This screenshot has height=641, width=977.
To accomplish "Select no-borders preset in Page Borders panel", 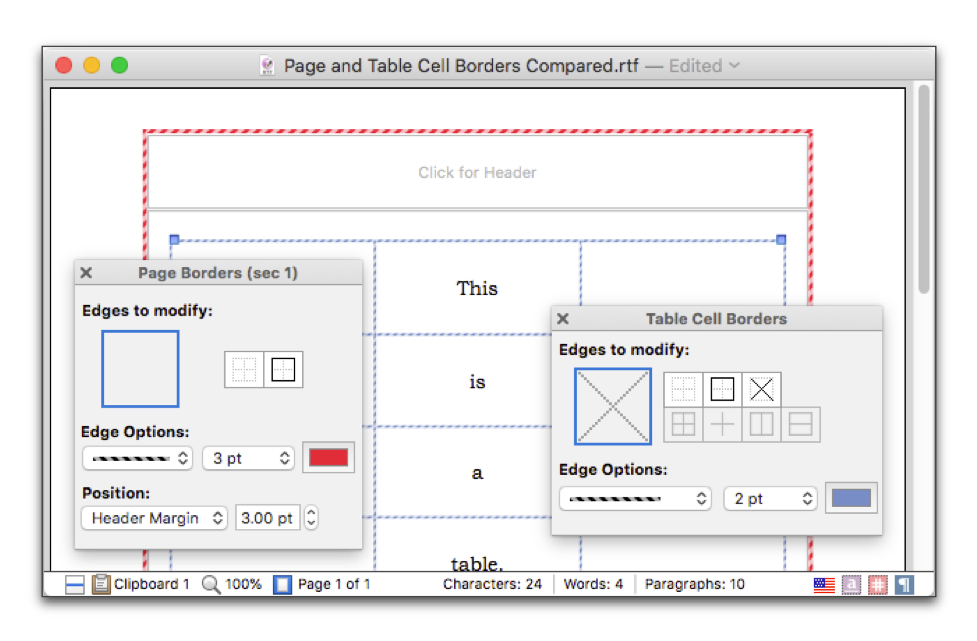I will coord(244,370).
